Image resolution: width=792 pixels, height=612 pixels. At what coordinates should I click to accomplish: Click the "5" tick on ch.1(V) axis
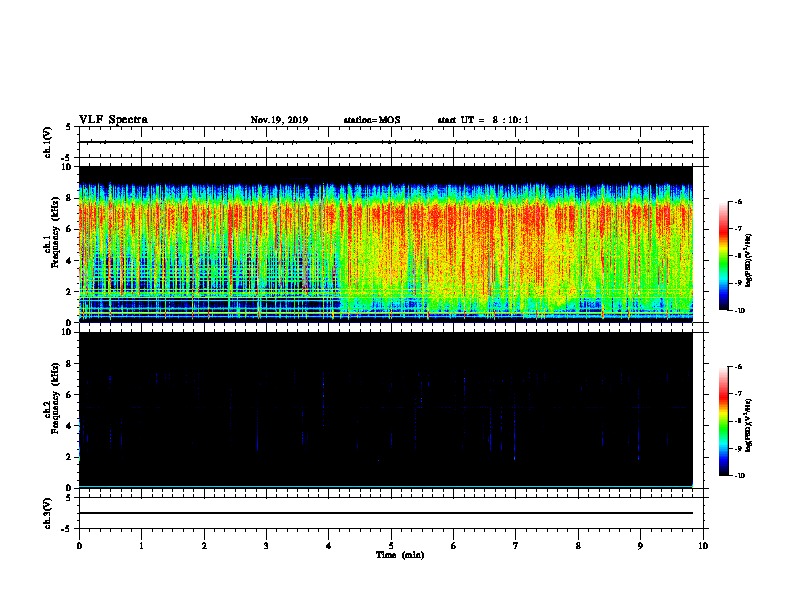pos(69,127)
